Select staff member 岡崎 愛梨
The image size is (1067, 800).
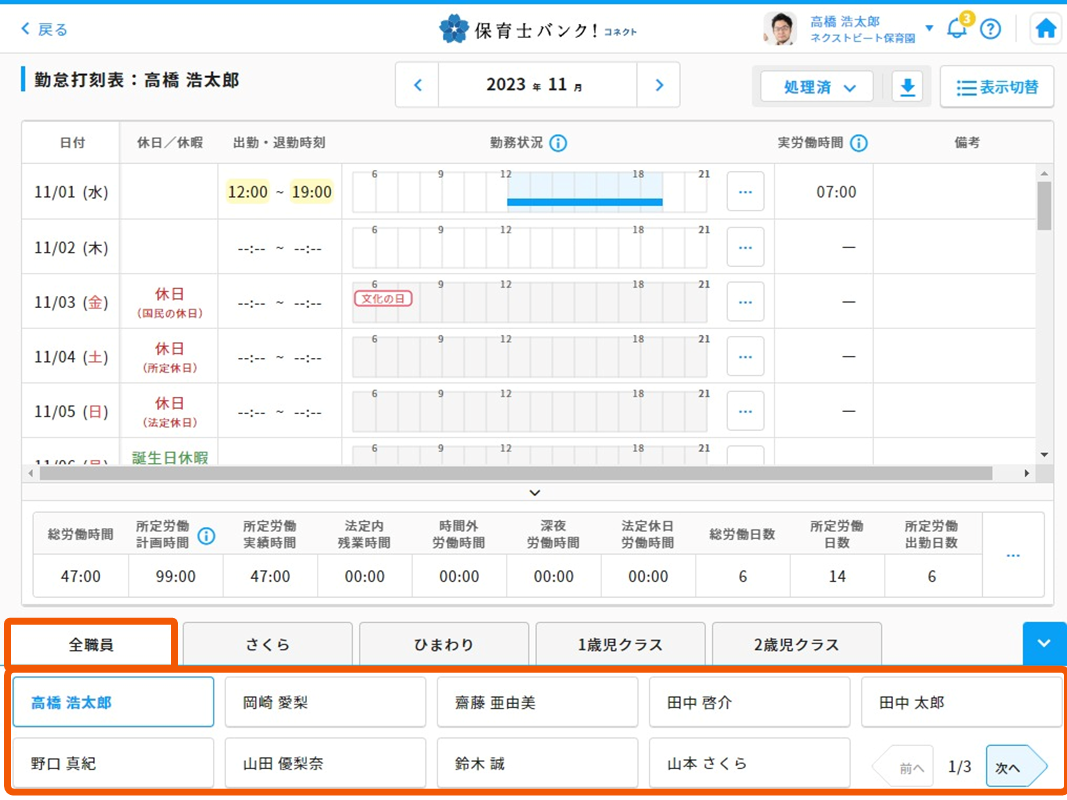coord(325,703)
